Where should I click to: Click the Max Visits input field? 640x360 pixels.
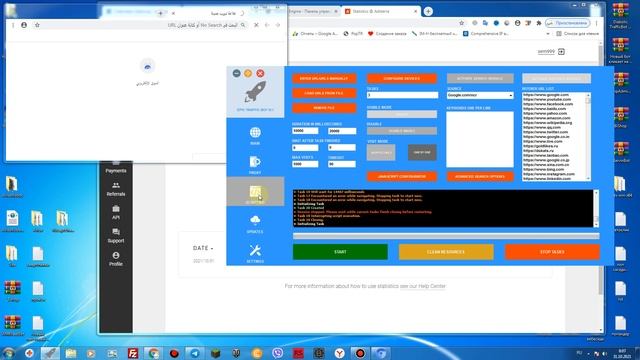pos(305,164)
